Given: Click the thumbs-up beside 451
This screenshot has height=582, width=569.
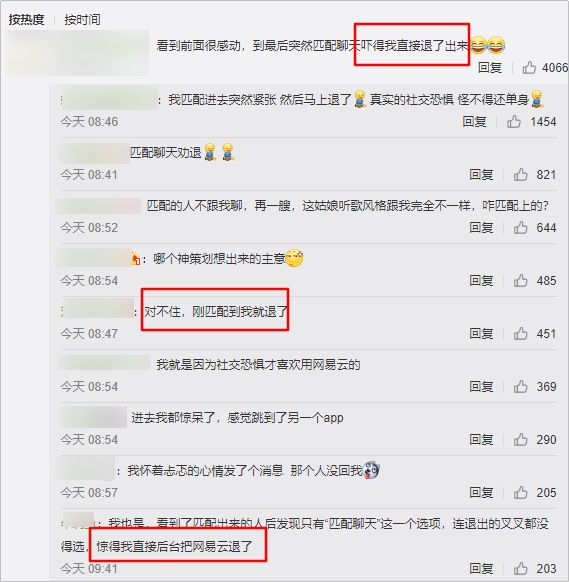Looking at the screenshot, I should tap(520, 333).
